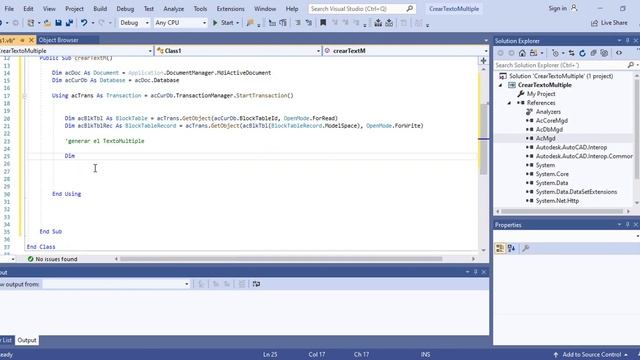Click the No issues found indicator
The height and width of the screenshot is (360, 640).
pyautogui.click(x=53, y=259)
